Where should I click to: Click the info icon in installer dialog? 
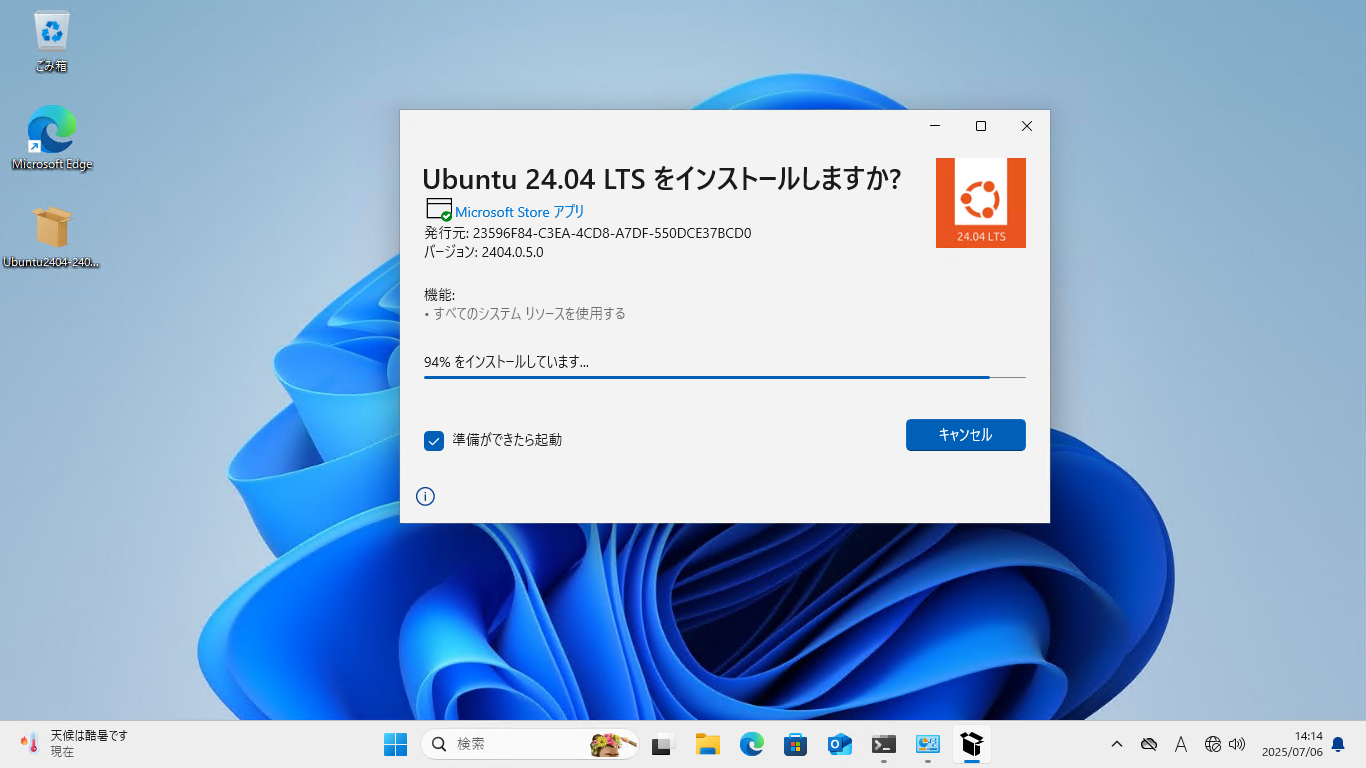[x=425, y=496]
